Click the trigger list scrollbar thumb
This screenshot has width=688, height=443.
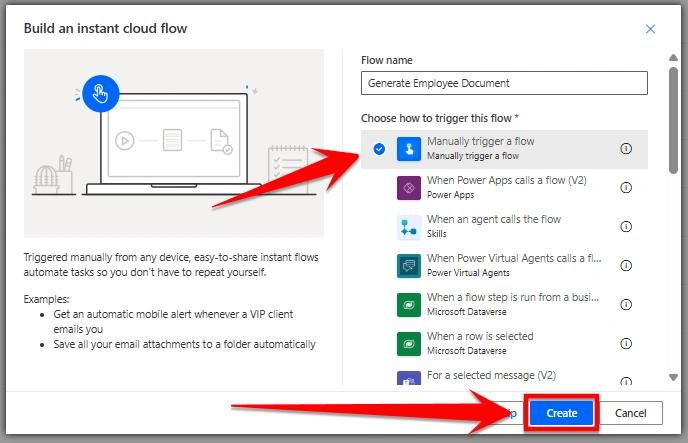tap(674, 121)
